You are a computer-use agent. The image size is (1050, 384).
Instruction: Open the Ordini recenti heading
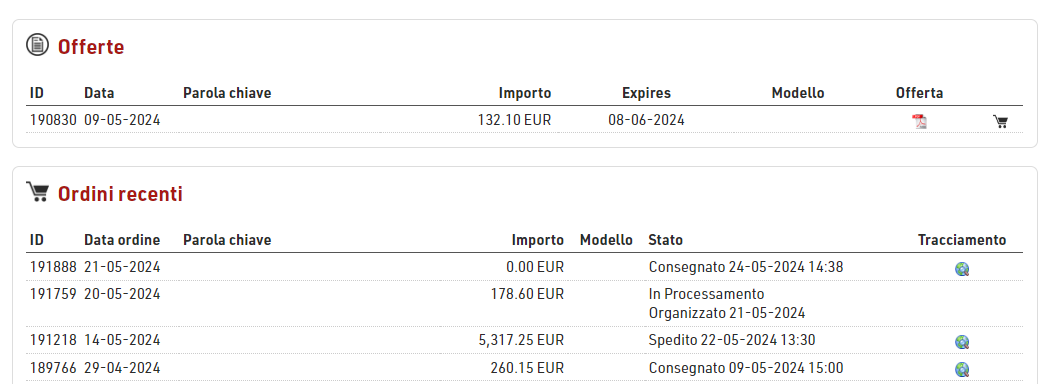click(120, 194)
